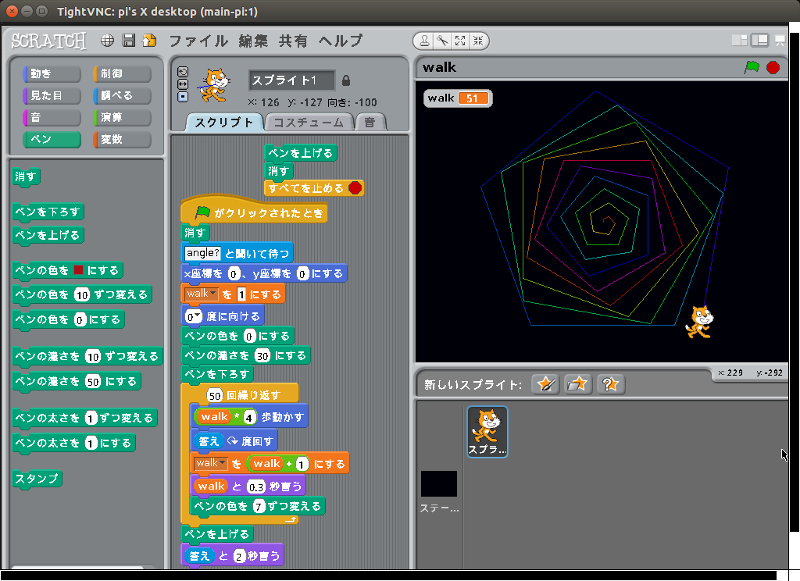Image resolution: width=800 pixels, height=581 pixels.
Task: Switch to small stage view mode
Action: tap(739, 40)
